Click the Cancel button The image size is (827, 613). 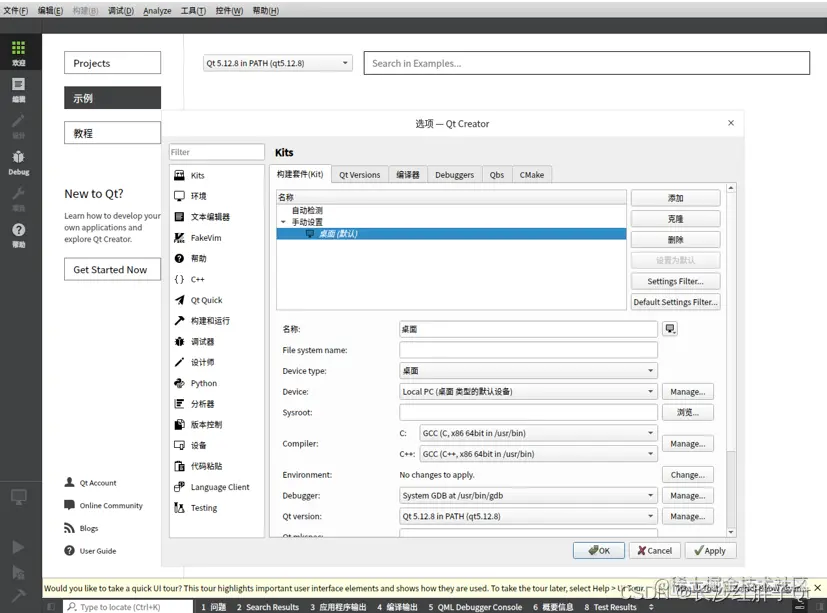click(655, 550)
